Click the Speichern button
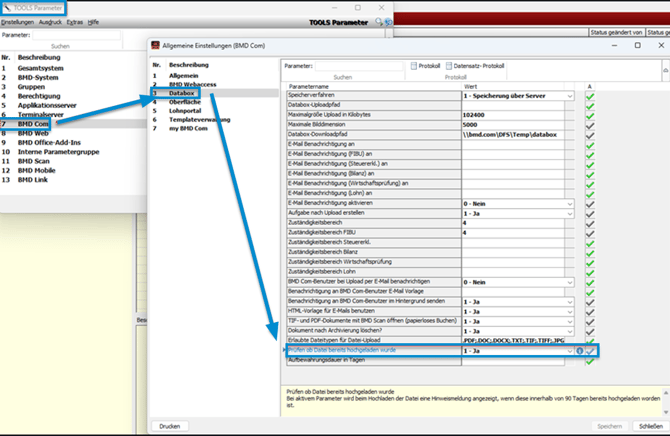Image resolution: width=670 pixels, height=436 pixels. 609,426
